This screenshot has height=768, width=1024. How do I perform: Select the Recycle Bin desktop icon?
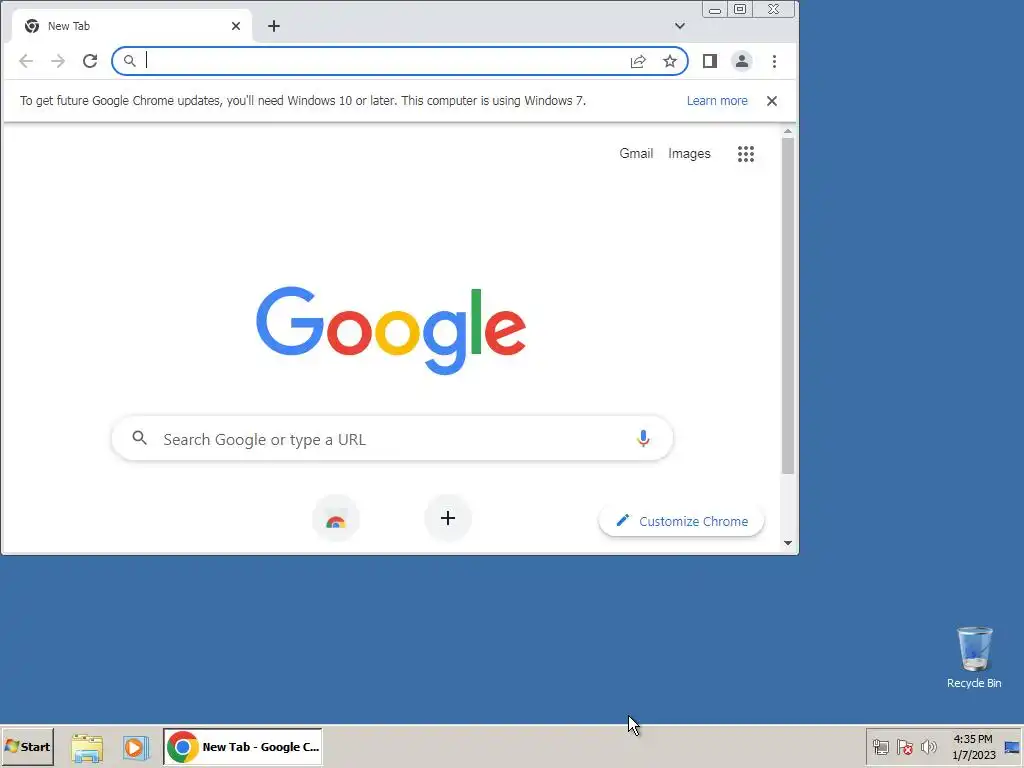click(974, 658)
